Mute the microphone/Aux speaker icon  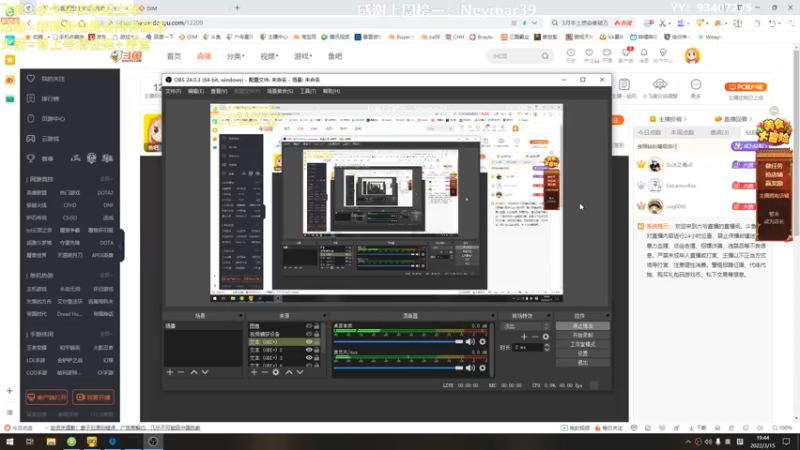[x=470, y=368]
